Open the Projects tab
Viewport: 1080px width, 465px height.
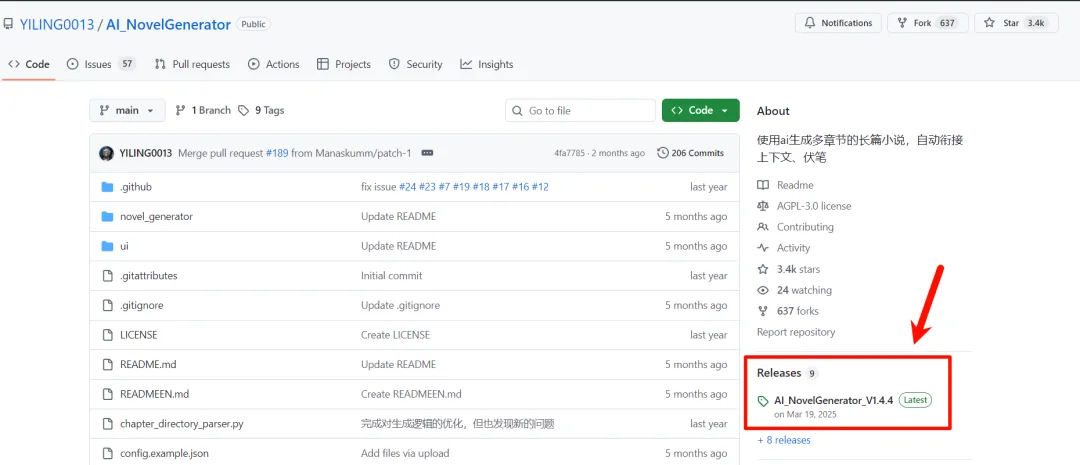(344, 64)
